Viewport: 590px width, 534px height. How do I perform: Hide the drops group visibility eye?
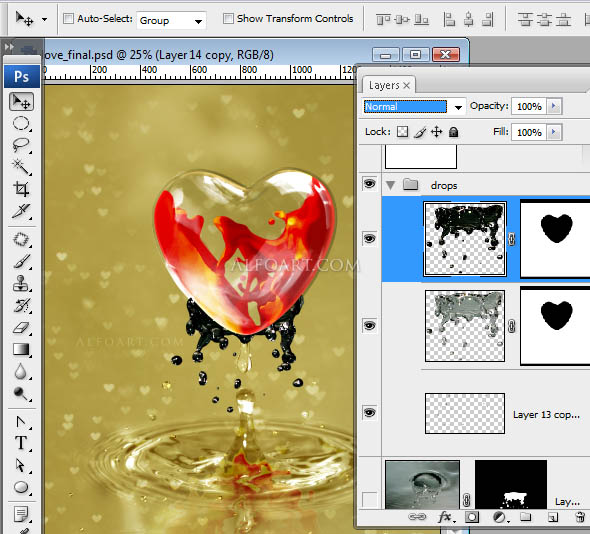coord(370,184)
